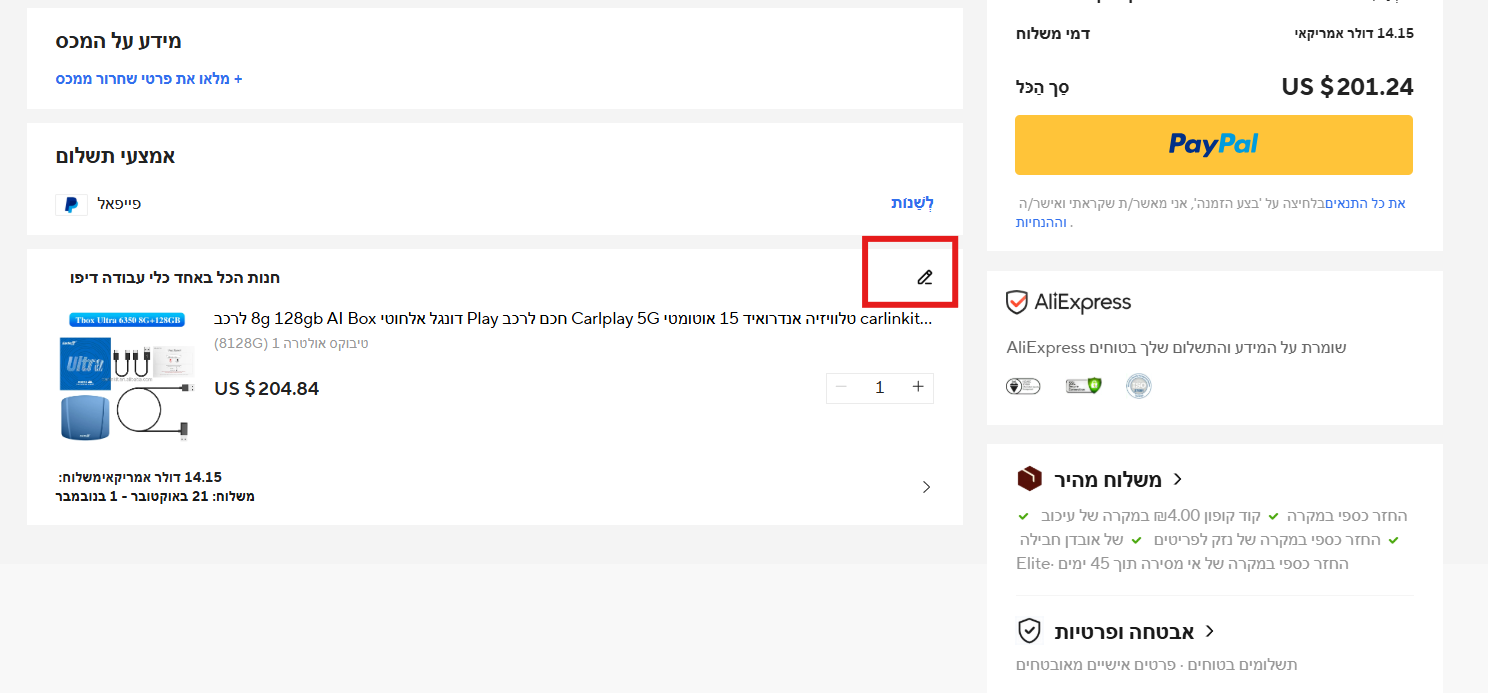Open shipping options via the delivery row chevron

(x=926, y=487)
